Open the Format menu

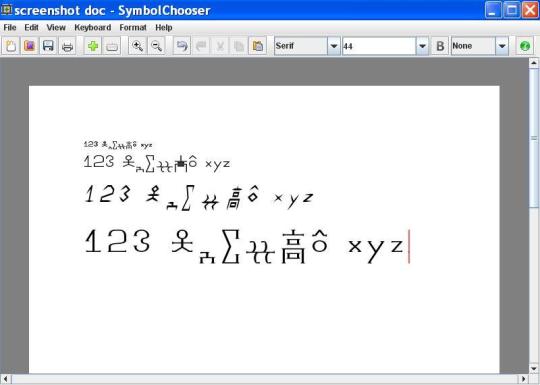(133, 27)
